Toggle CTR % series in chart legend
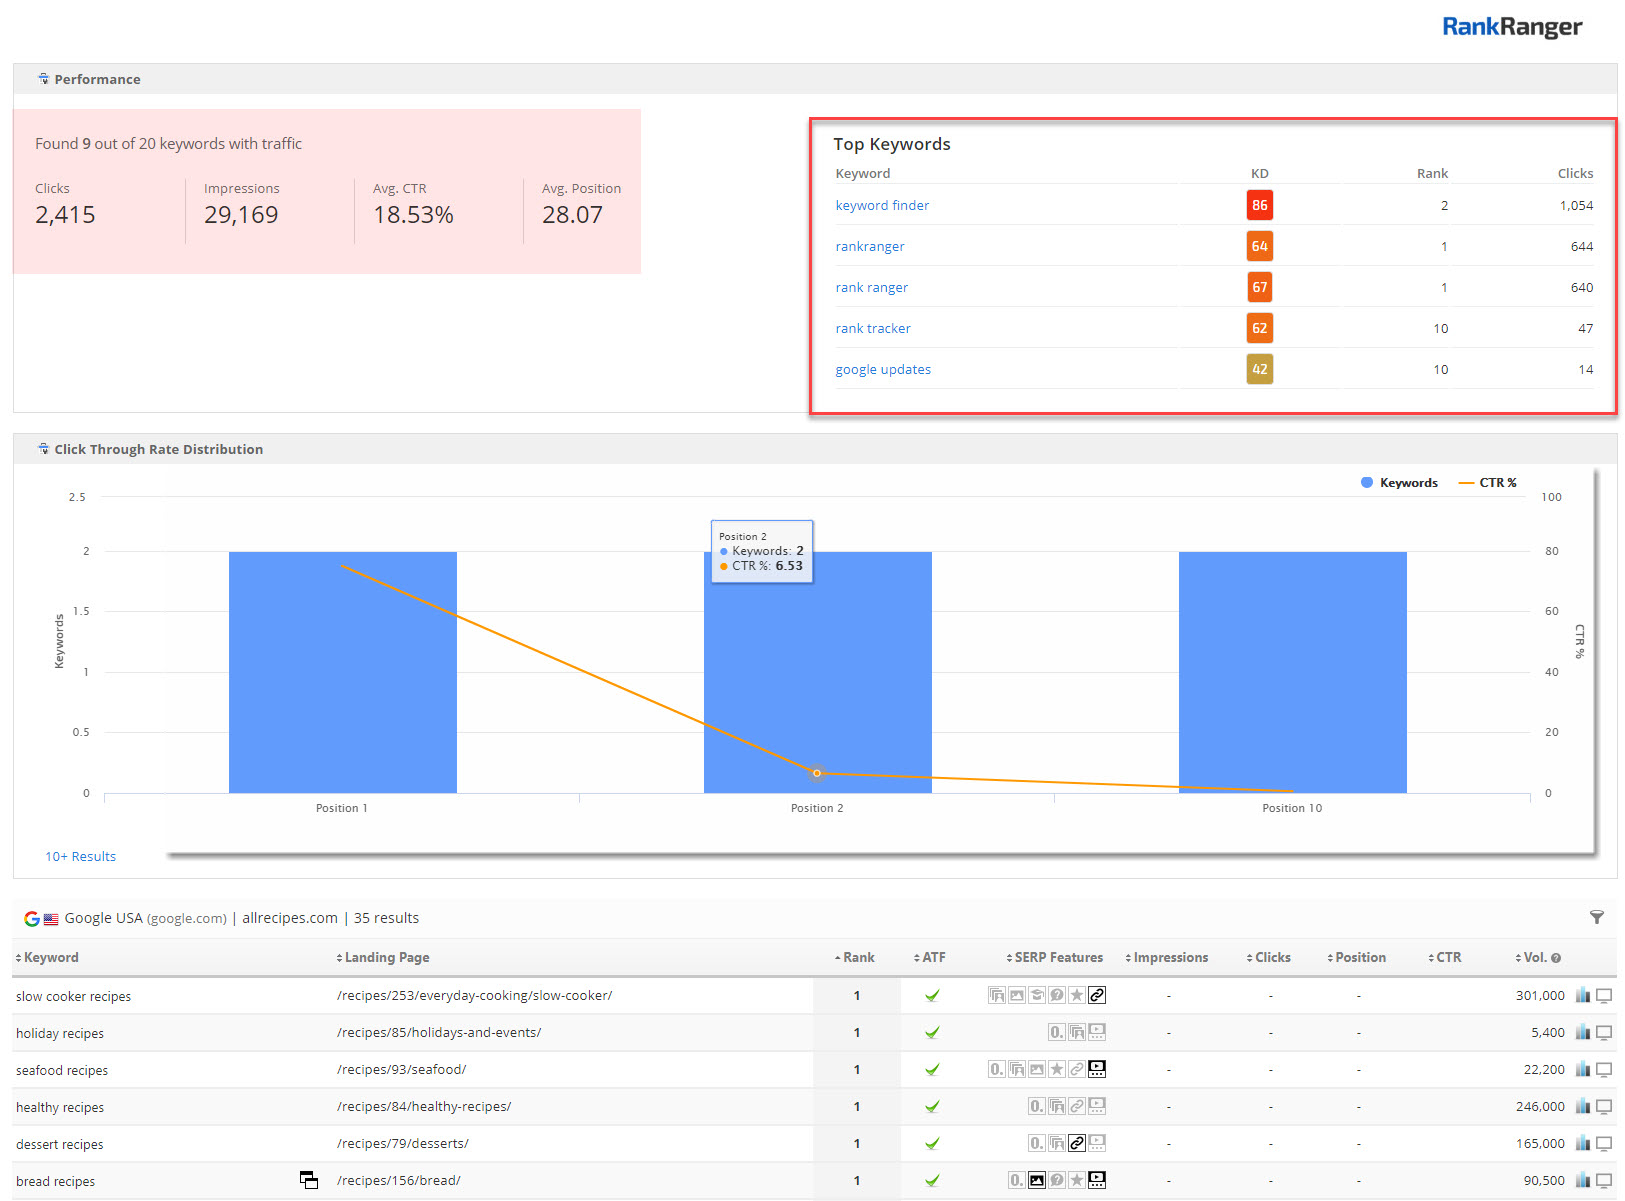Viewport: 1625px width, 1201px height. [x=1488, y=483]
